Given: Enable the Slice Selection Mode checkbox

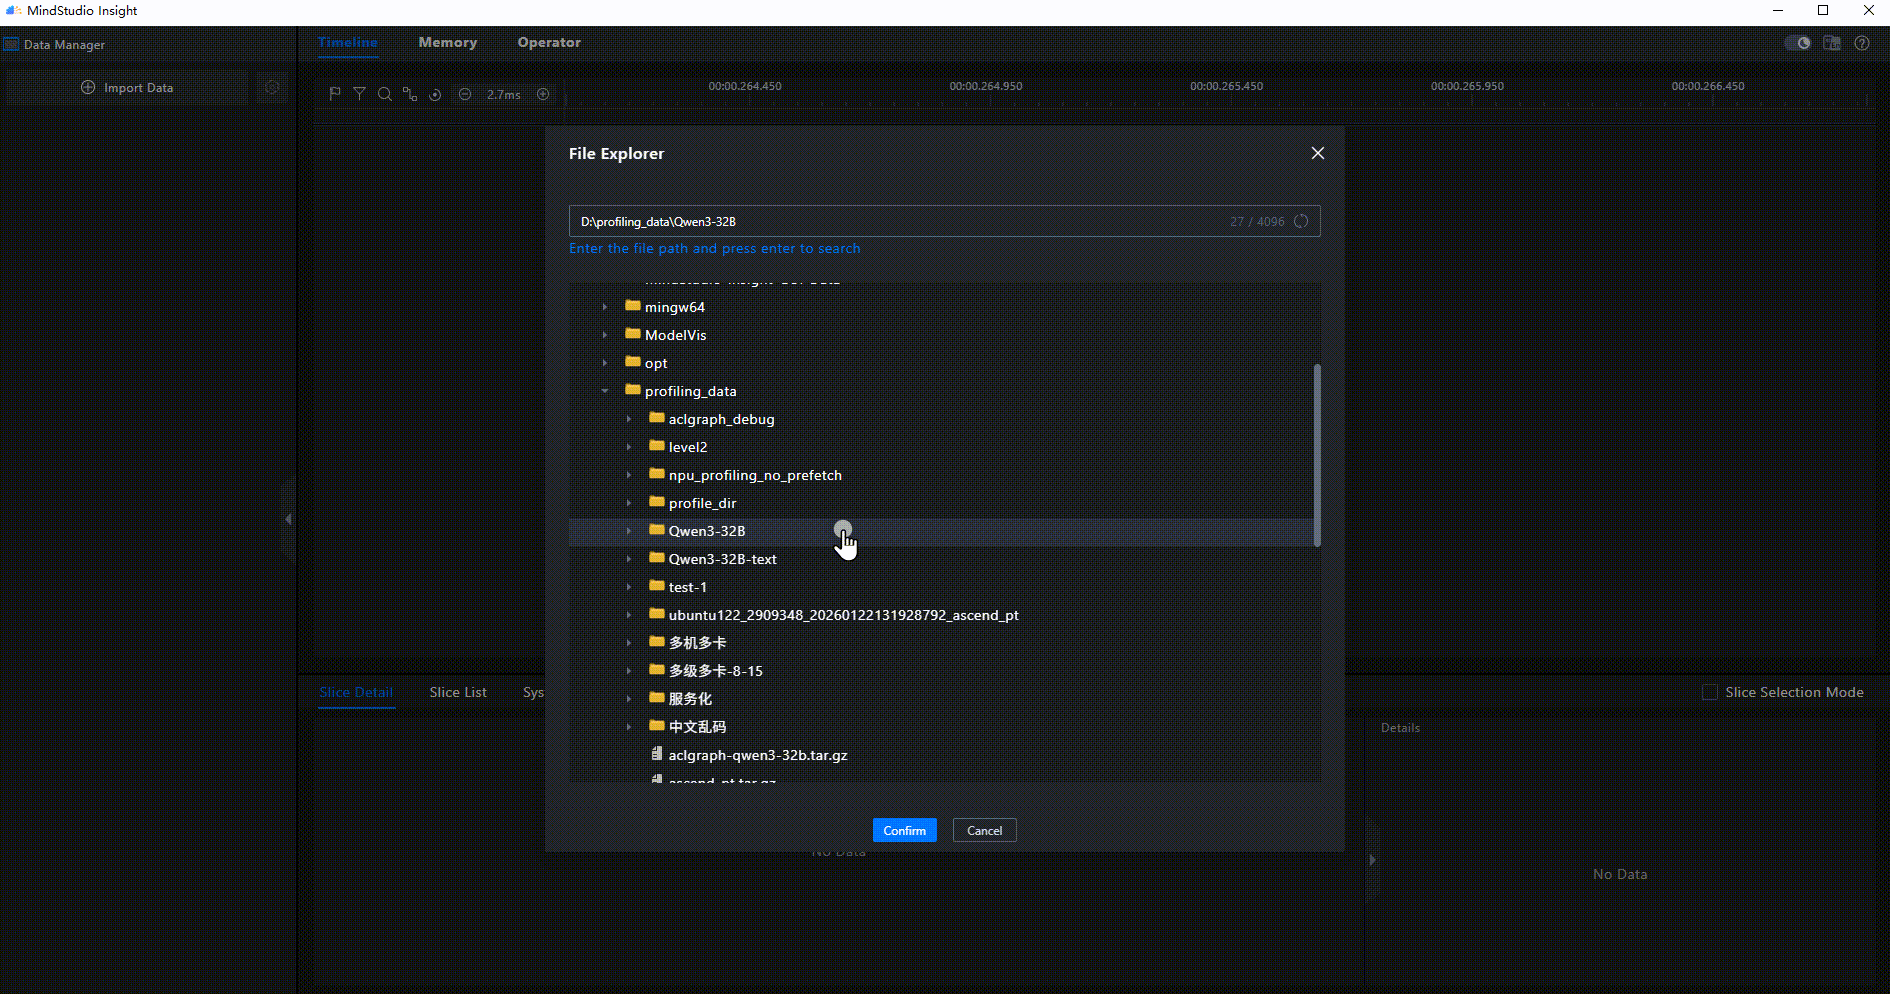Looking at the screenshot, I should (1710, 692).
